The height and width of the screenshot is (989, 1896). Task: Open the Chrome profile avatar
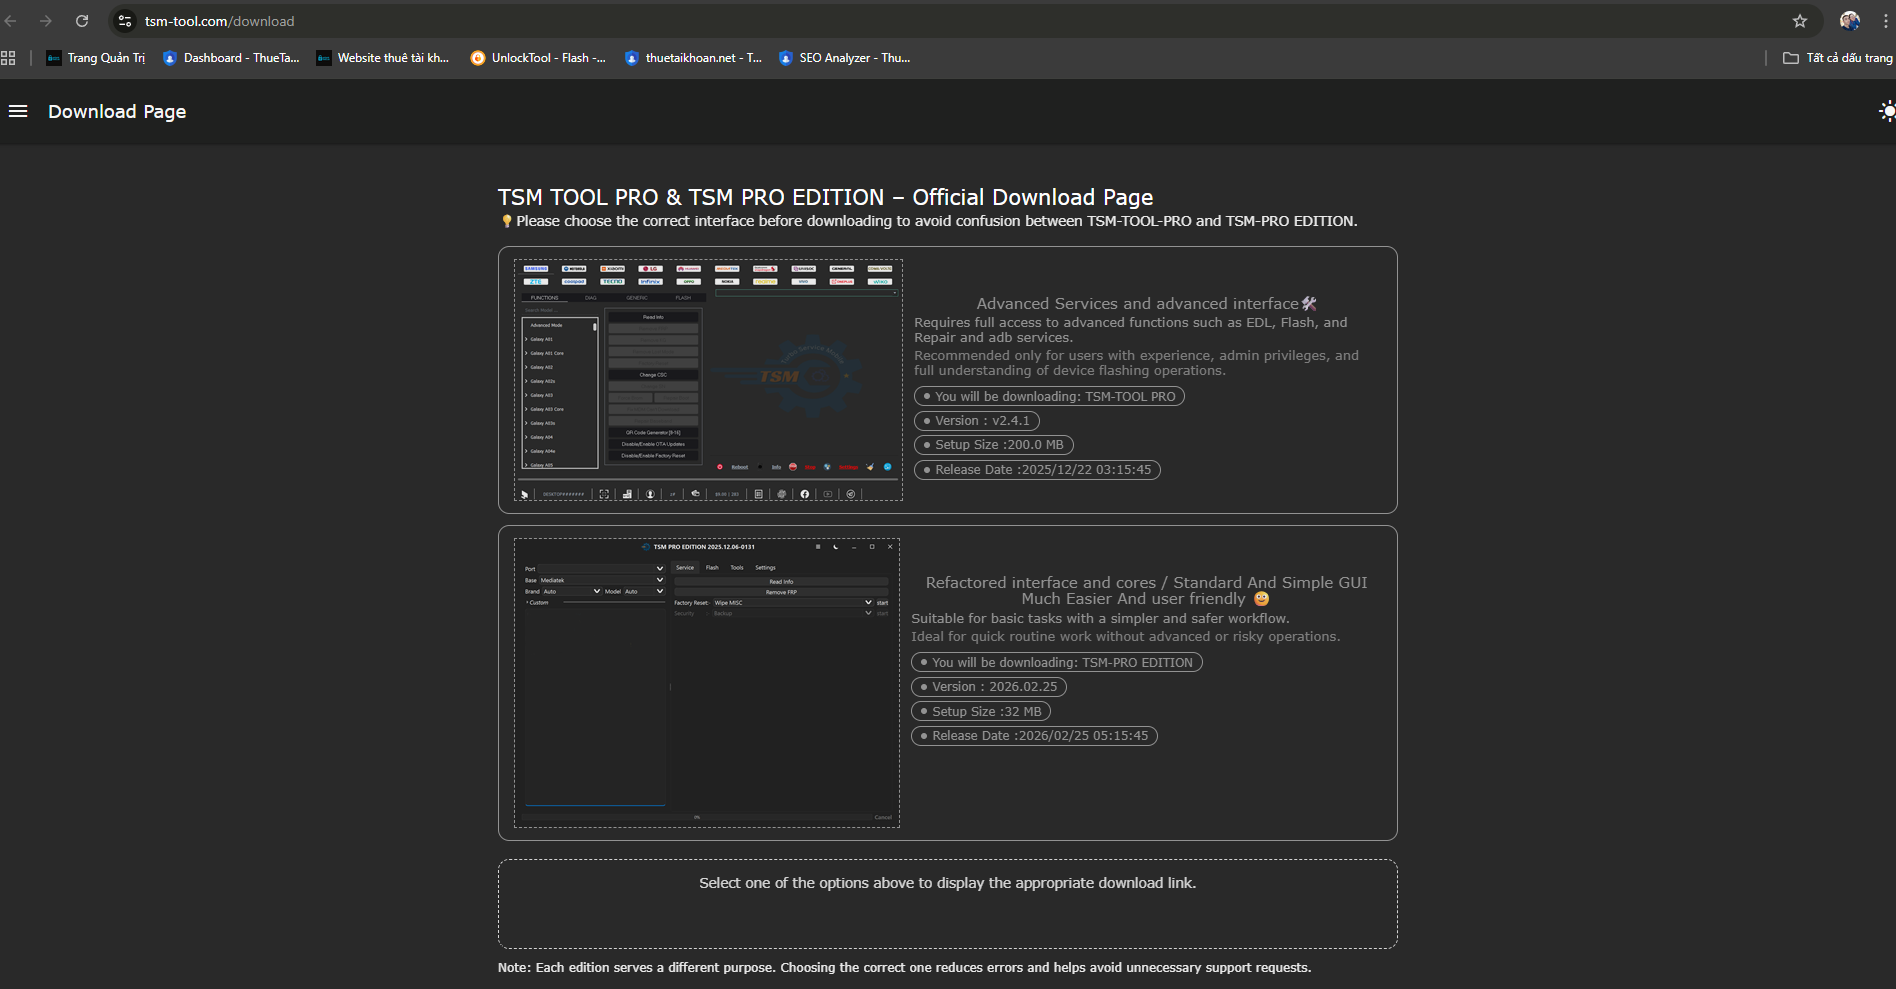pos(1850,21)
